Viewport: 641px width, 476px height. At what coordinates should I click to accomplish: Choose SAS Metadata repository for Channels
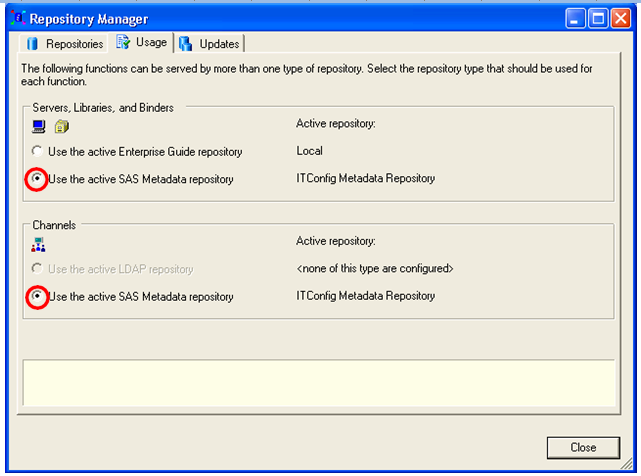38,297
